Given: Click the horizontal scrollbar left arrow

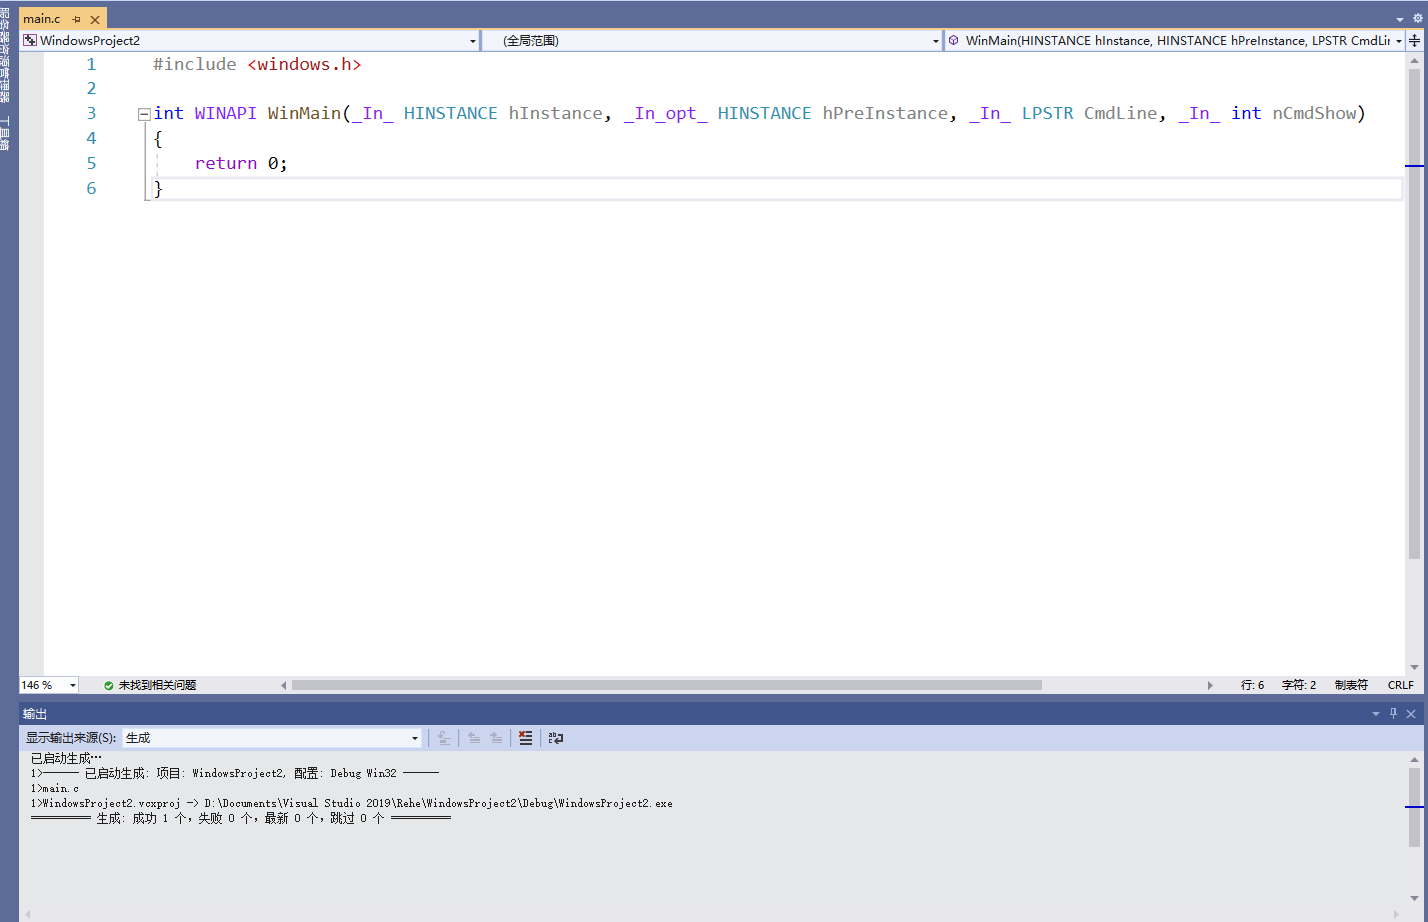Looking at the screenshot, I should point(284,685).
